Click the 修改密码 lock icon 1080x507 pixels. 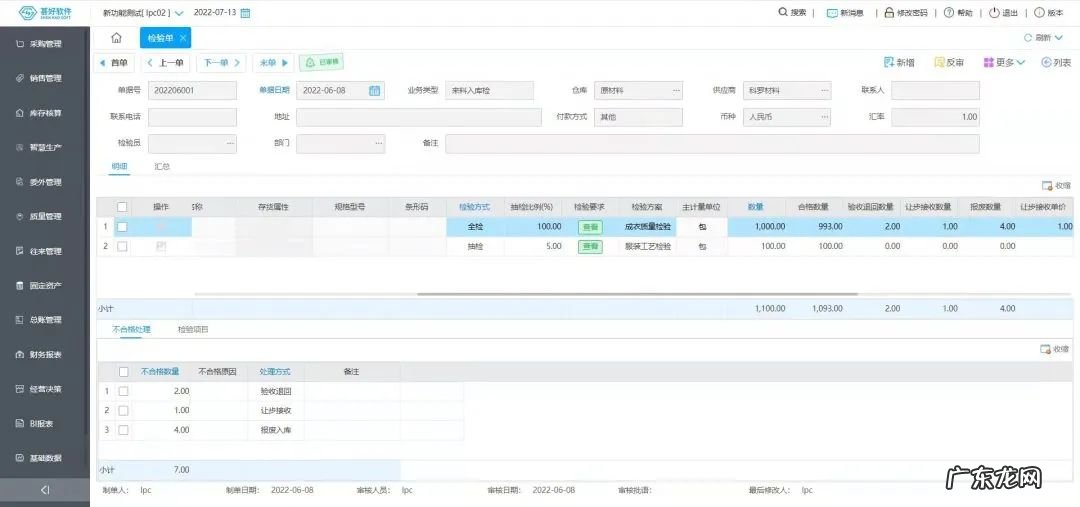(889, 13)
